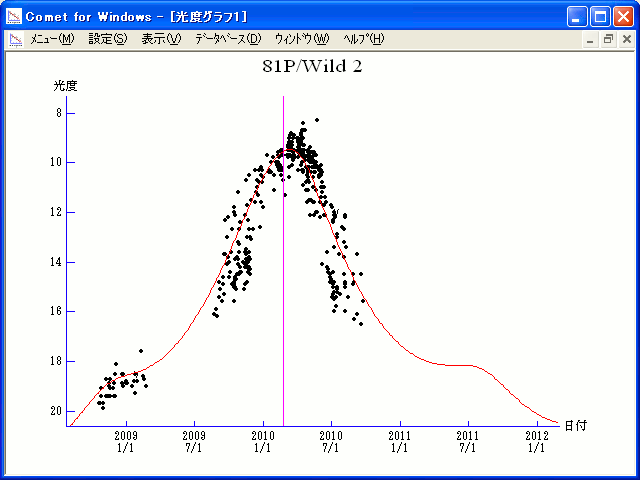Image resolution: width=640 pixels, height=480 pixels.
Task: Click the 2011 7/1 date label
Action: tap(468, 442)
